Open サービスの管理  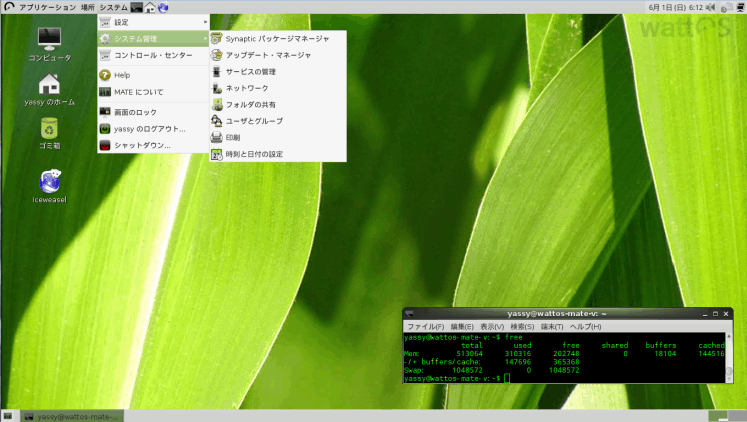coord(278,71)
